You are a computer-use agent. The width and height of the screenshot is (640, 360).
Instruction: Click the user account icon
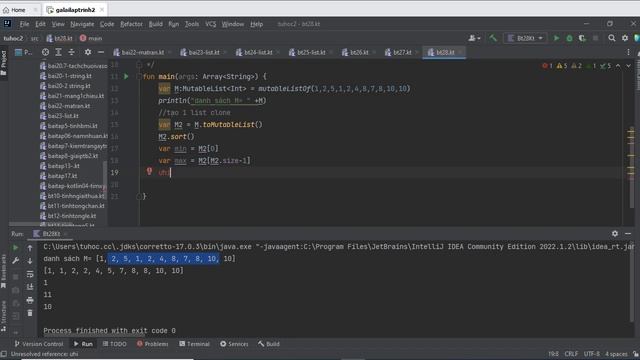click(x=473, y=38)
